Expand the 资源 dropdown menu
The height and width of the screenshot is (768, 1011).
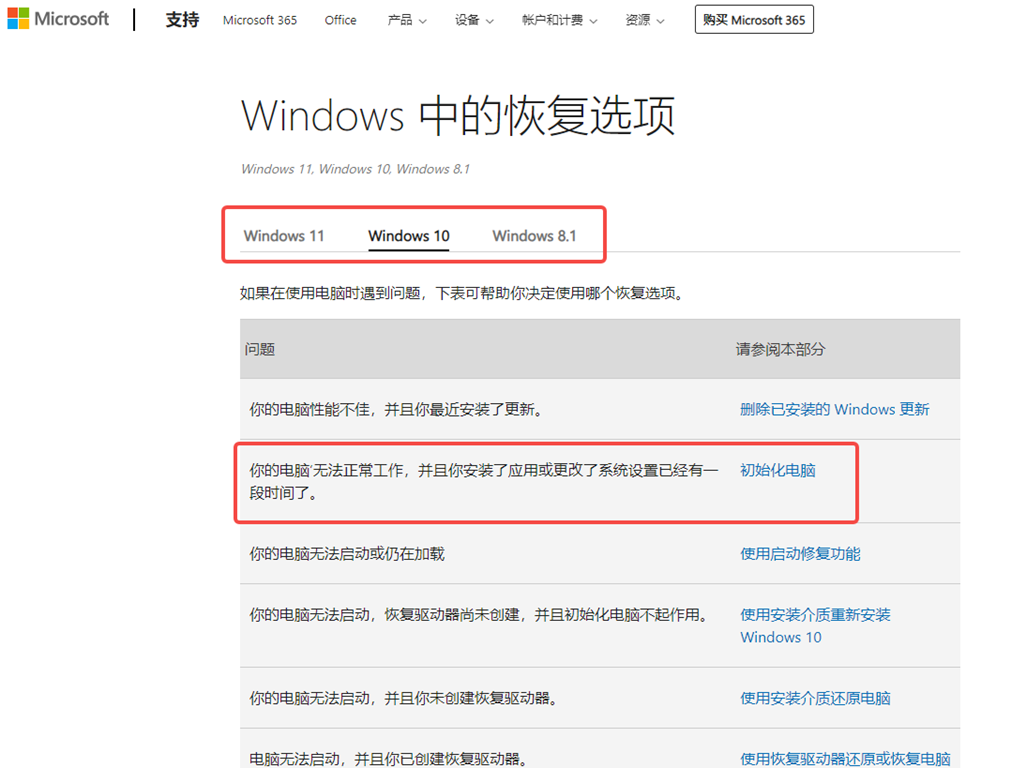[645, 20]
